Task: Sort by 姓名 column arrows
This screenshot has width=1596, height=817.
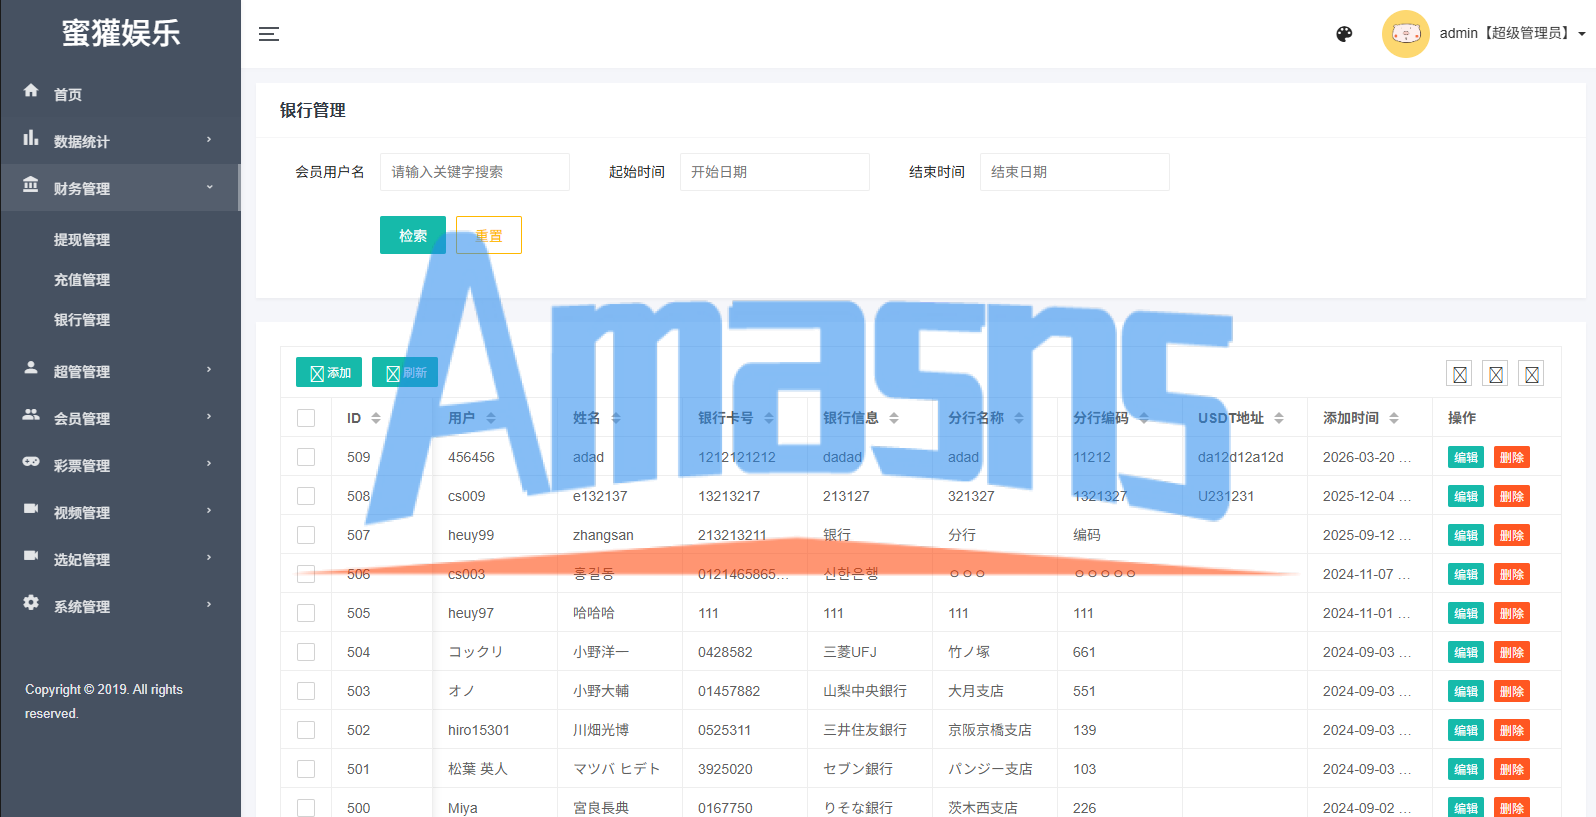Action: tap(616, 418)
